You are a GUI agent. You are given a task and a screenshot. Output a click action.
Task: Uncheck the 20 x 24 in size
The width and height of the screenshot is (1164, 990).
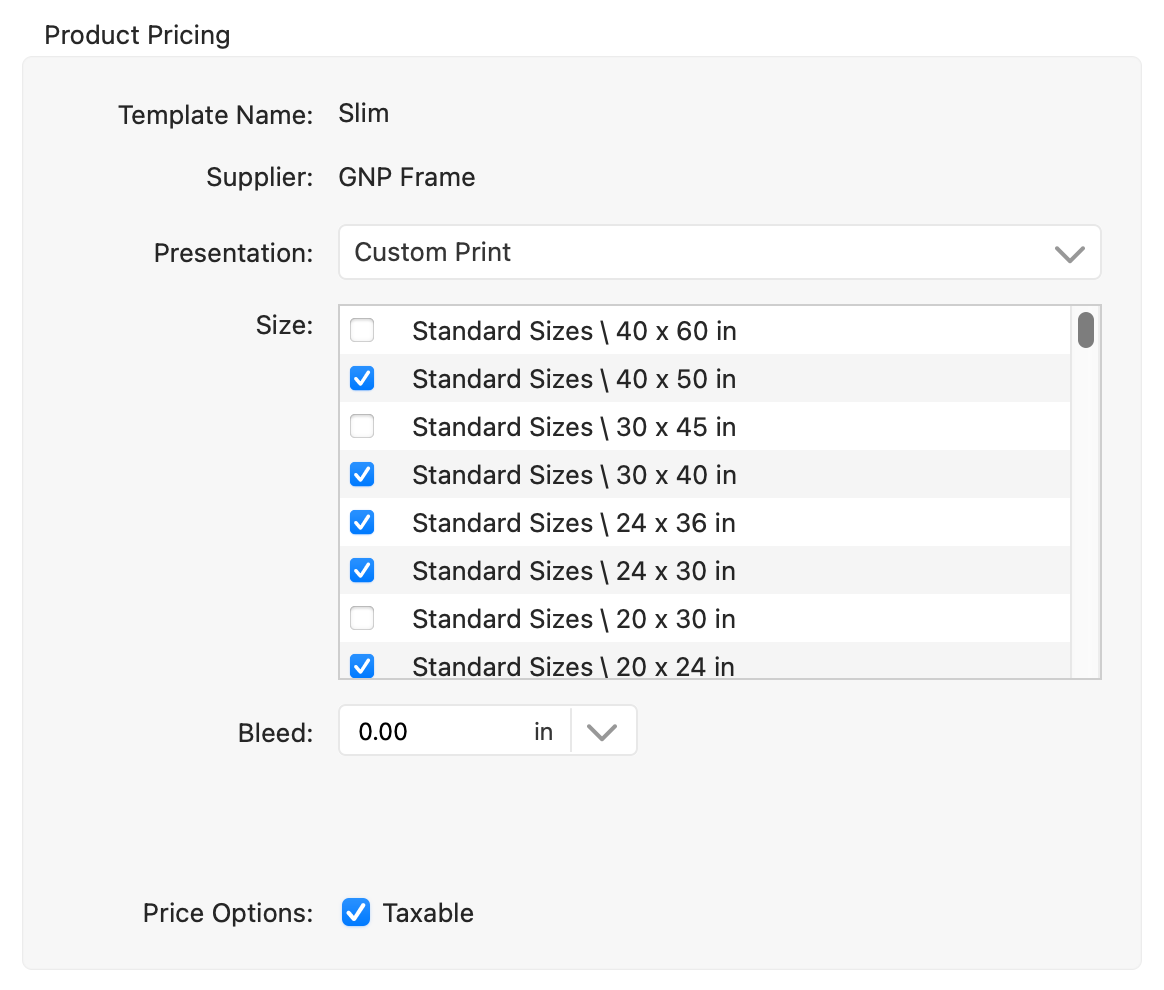(362, 665)
